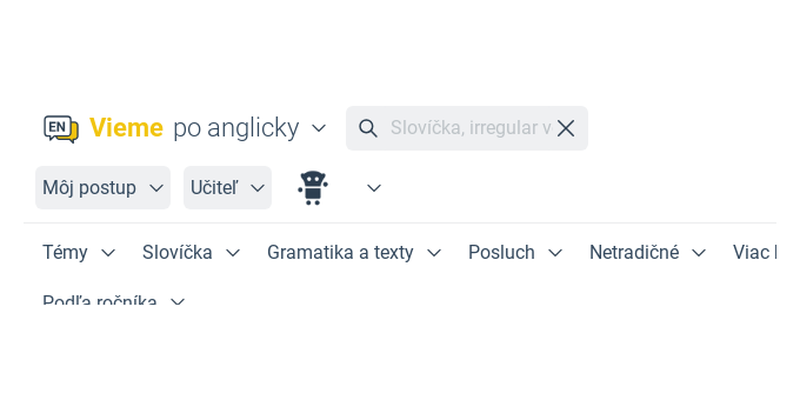Click chevron arrow beside Posluch

555,253
